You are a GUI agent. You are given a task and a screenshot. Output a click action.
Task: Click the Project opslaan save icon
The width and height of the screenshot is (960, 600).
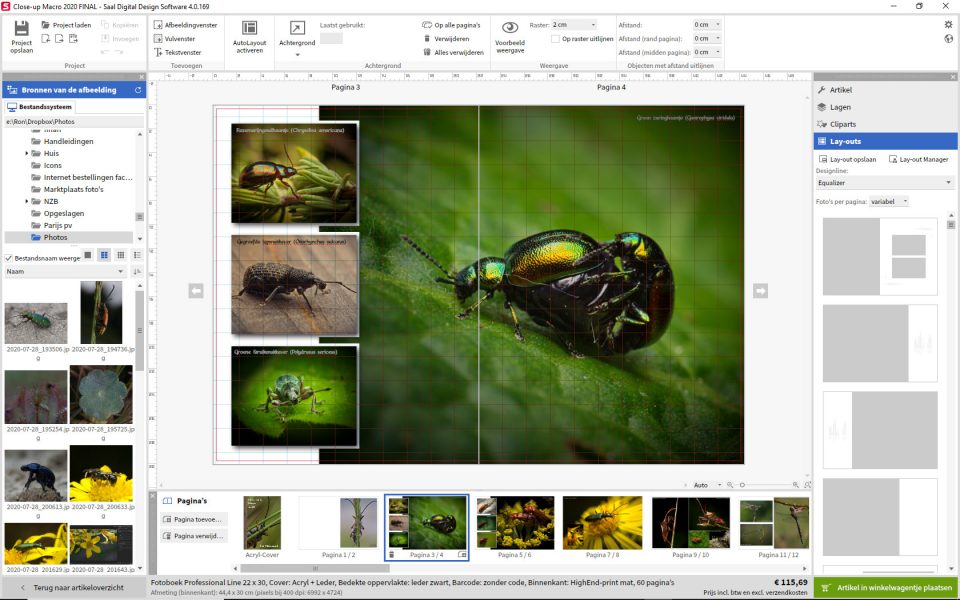21,28
